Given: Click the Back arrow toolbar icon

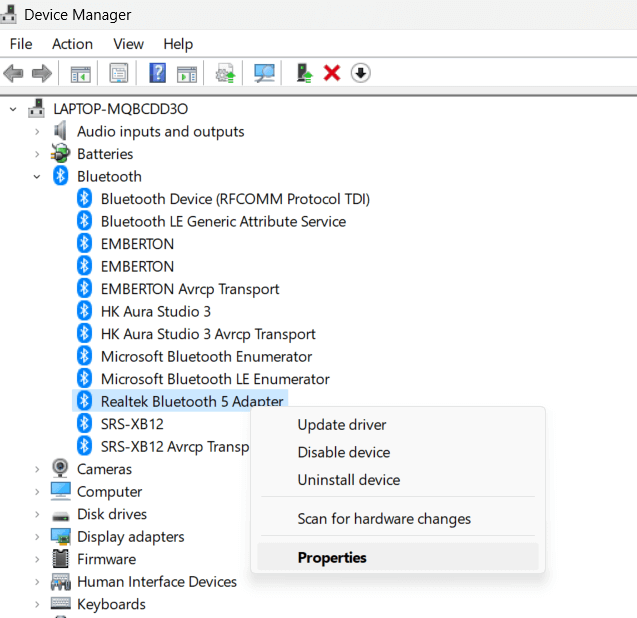Looking at the screenshot, I should [13, 74].
